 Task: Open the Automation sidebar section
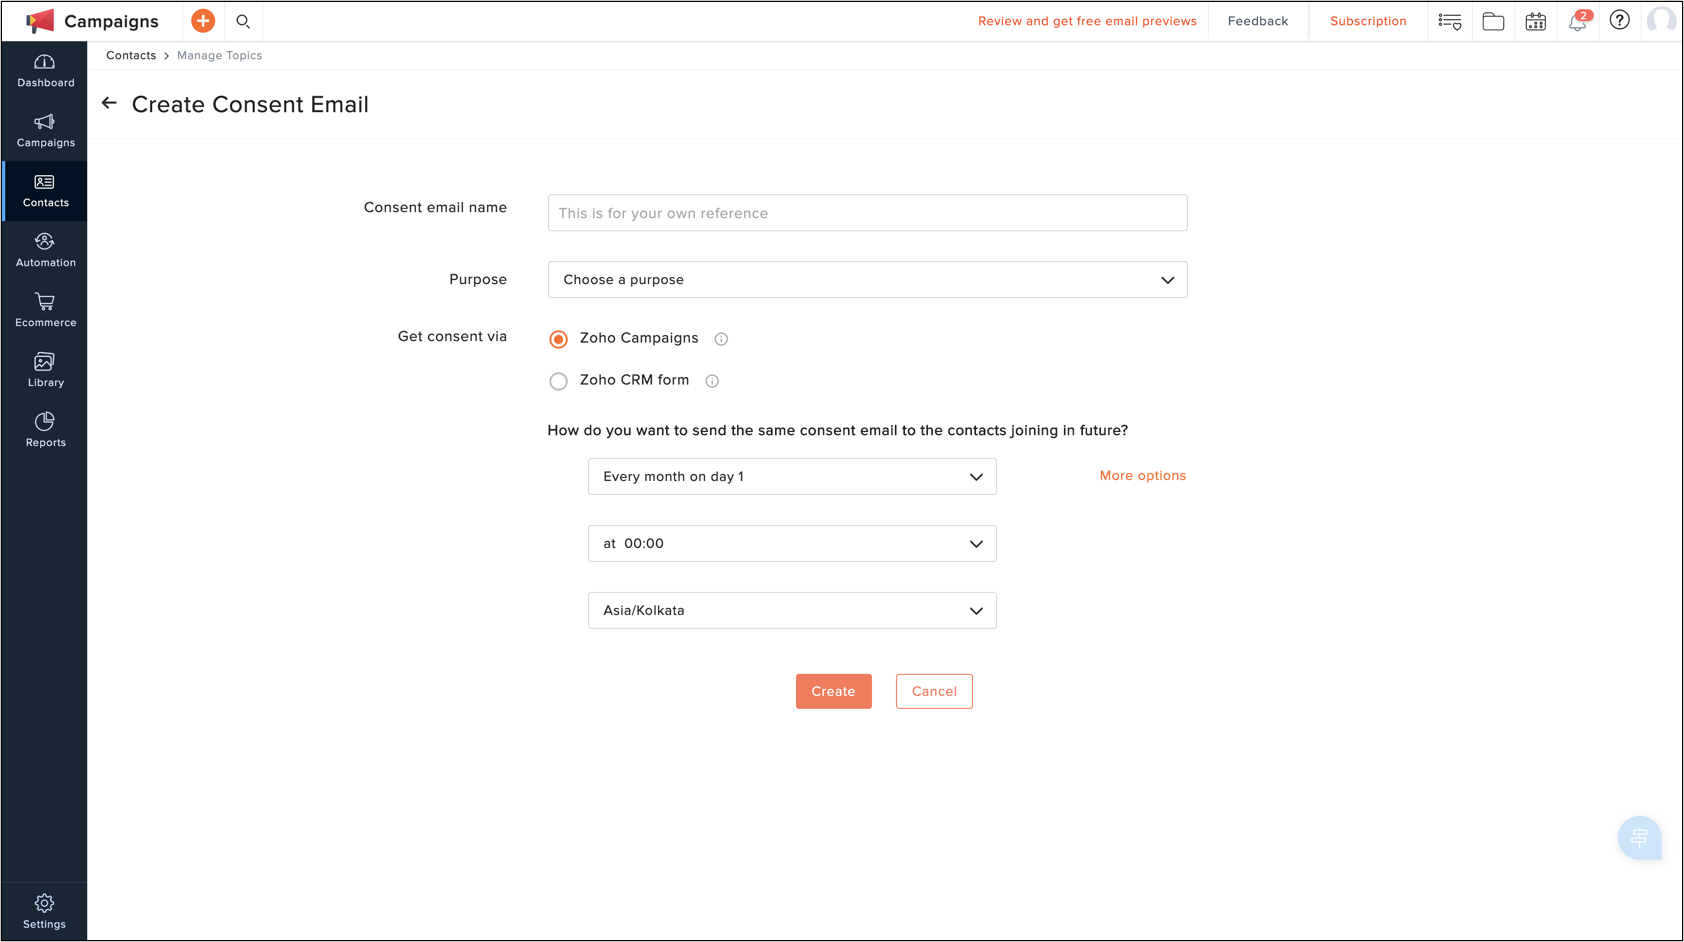[45, 250]
